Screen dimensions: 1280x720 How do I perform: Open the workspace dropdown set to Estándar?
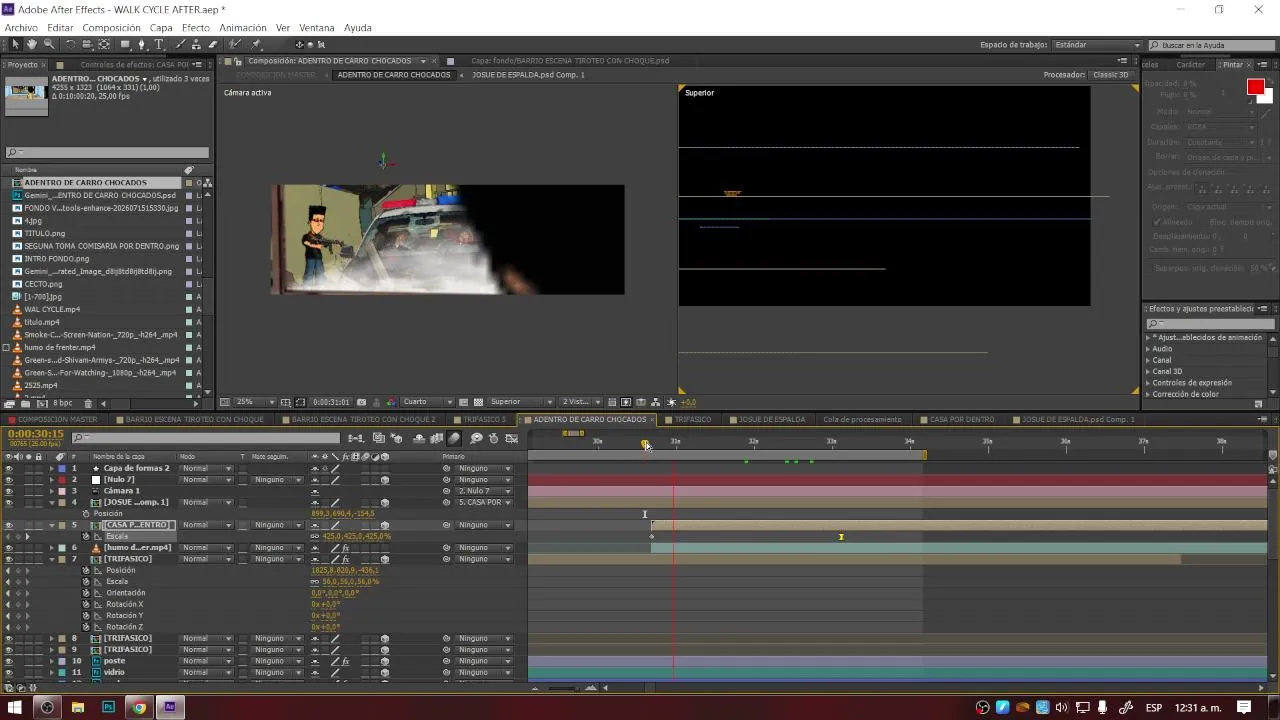click(1097, 45)
